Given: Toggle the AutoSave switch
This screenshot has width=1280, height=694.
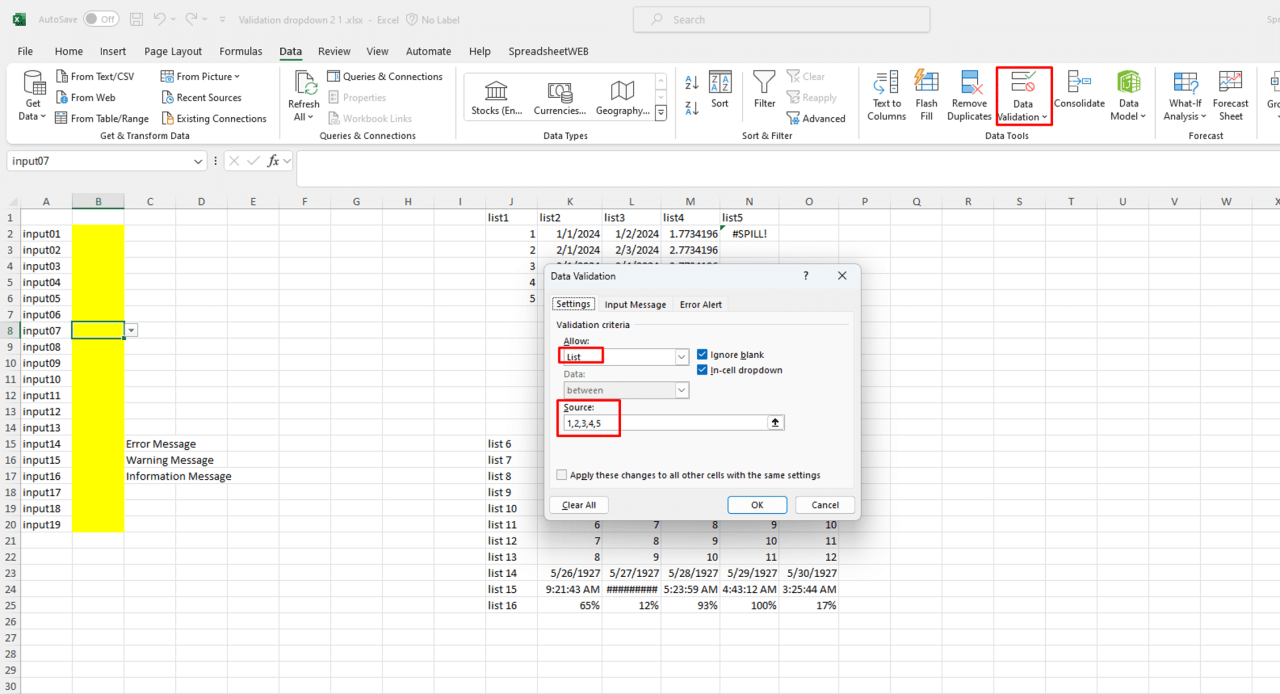Looking at the screenshot, I should (x=101, y=19).
